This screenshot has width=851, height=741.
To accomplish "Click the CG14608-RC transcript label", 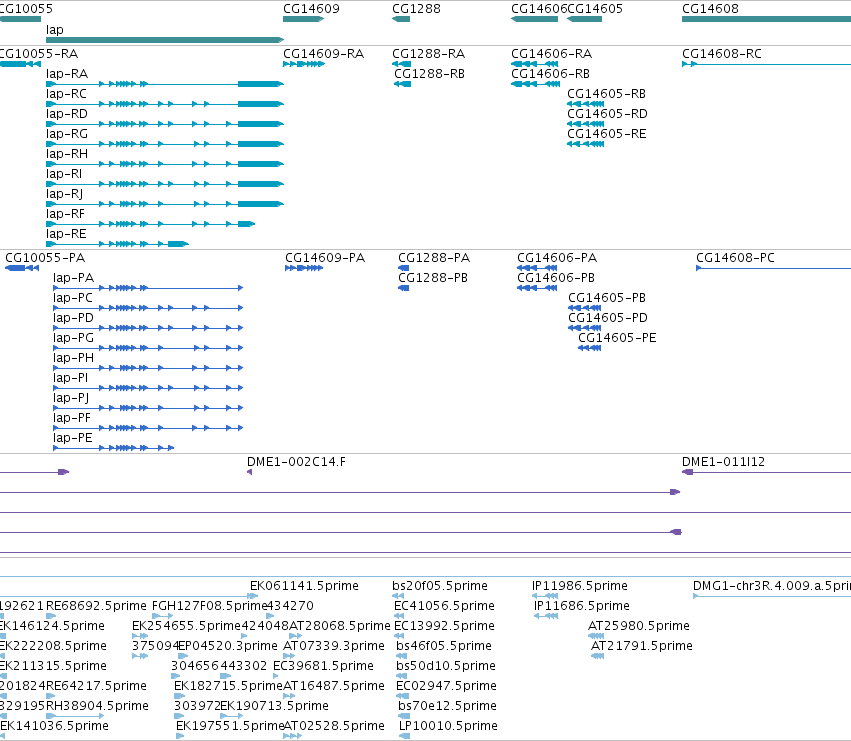I will [x=722, y=54].
